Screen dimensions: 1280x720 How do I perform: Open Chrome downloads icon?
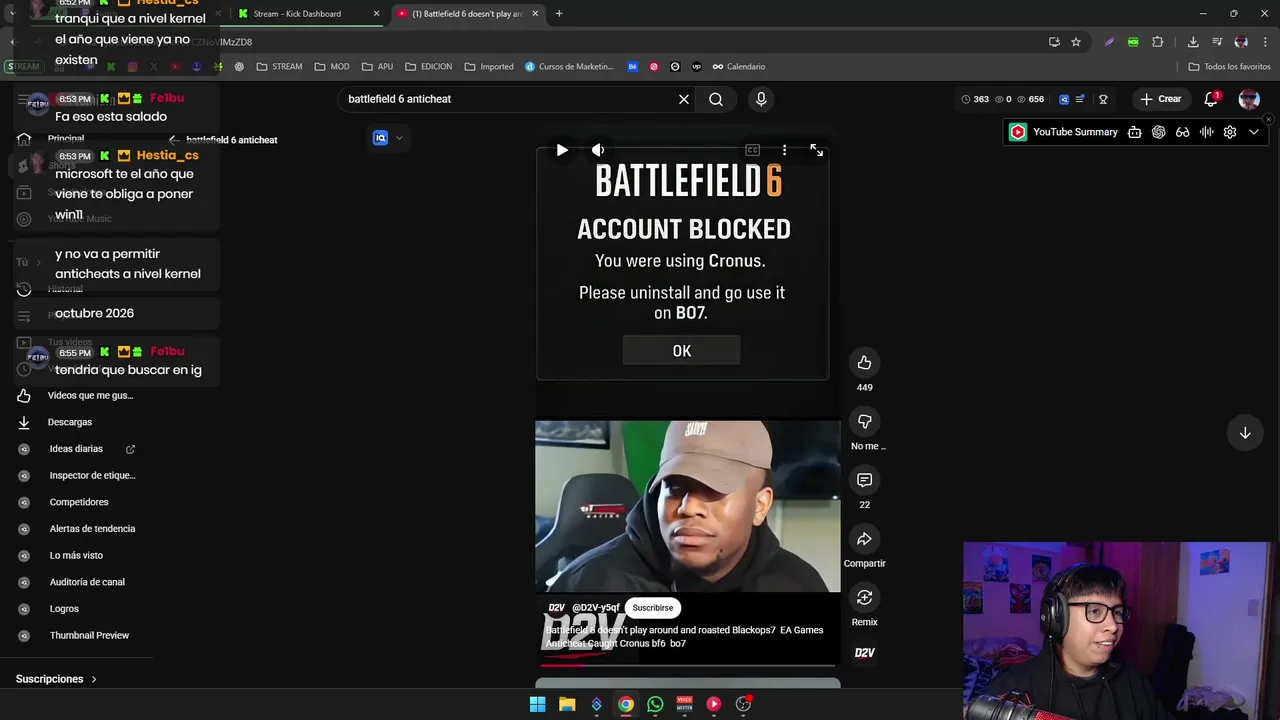[x=1193, y=42]
